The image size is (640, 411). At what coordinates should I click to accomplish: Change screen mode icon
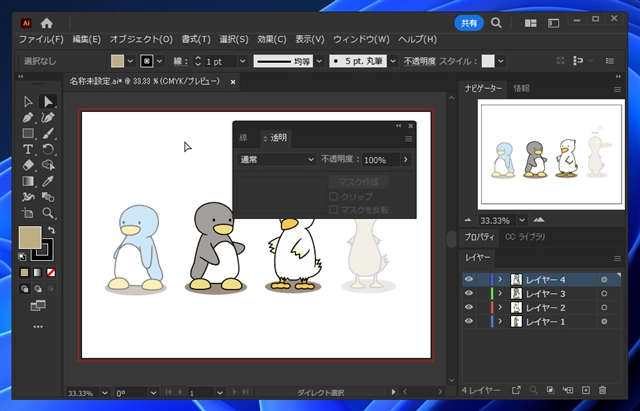click(x=38, y=306)
